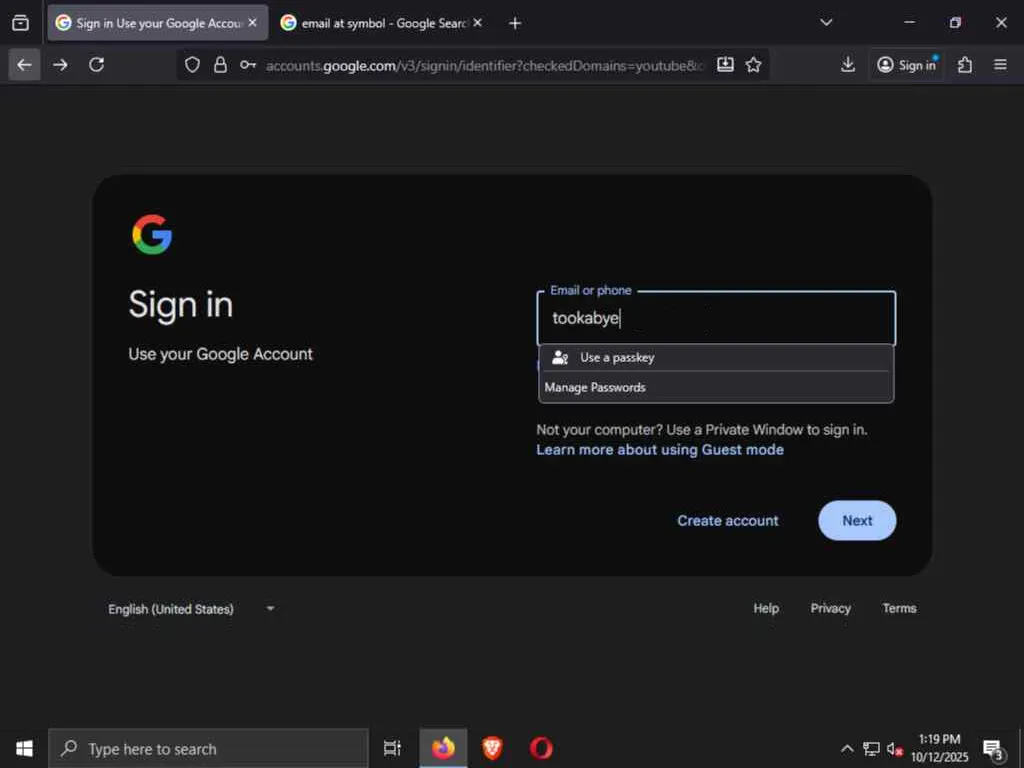Go back one page with back arrow
The width and height of the screenshot is (1024, 768).
tap(24, 65)
